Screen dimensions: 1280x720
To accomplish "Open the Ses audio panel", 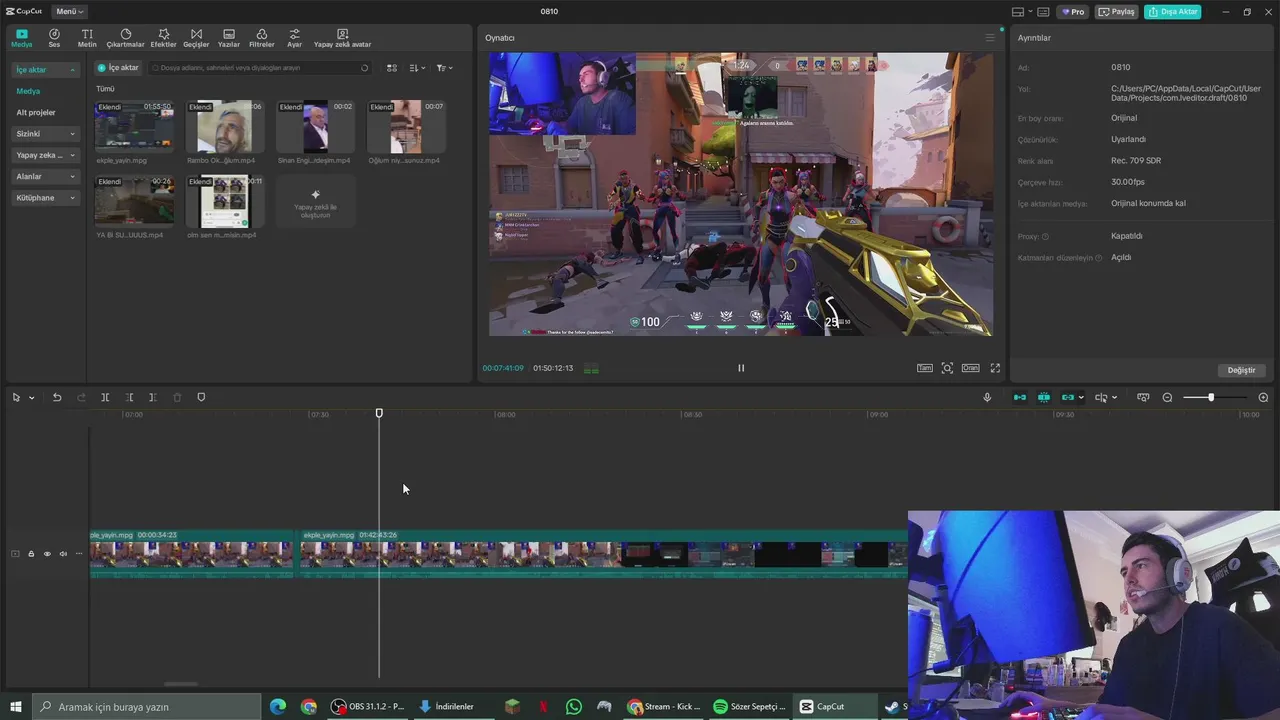I will 54,38.
